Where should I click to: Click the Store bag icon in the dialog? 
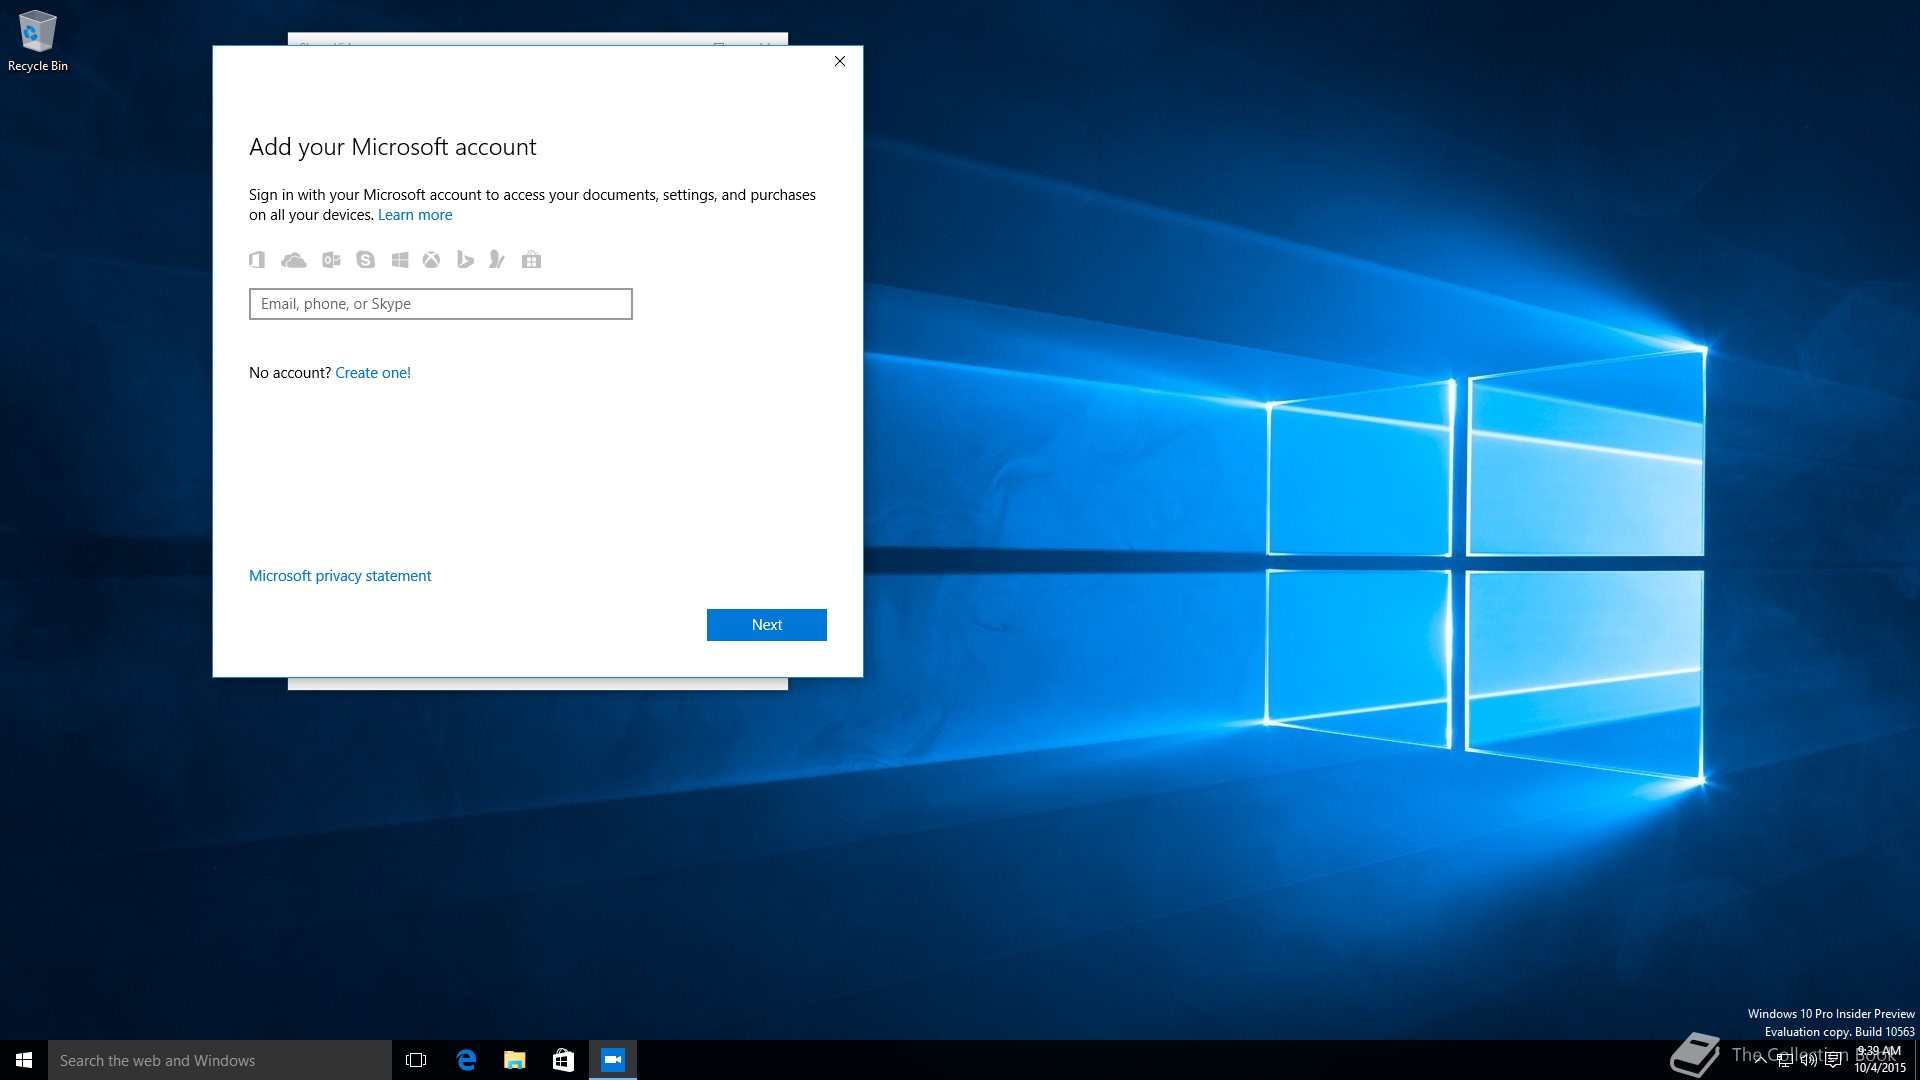531,260
